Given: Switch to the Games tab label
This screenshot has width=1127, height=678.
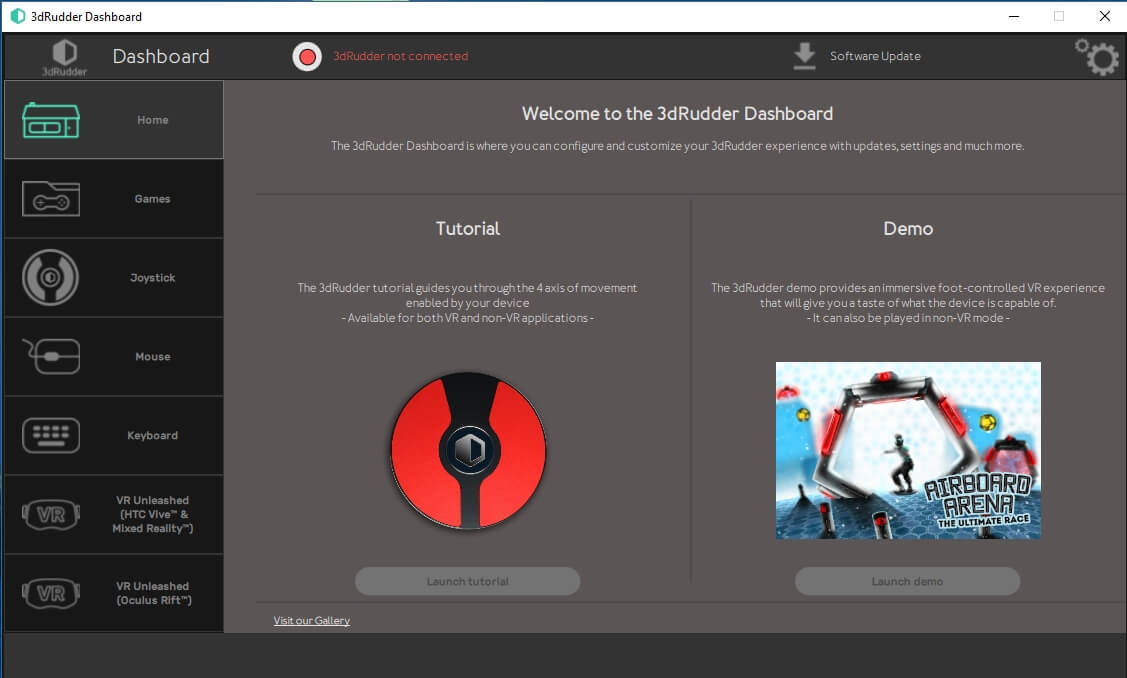Looking at the screenshot, I should coord(153,199).
